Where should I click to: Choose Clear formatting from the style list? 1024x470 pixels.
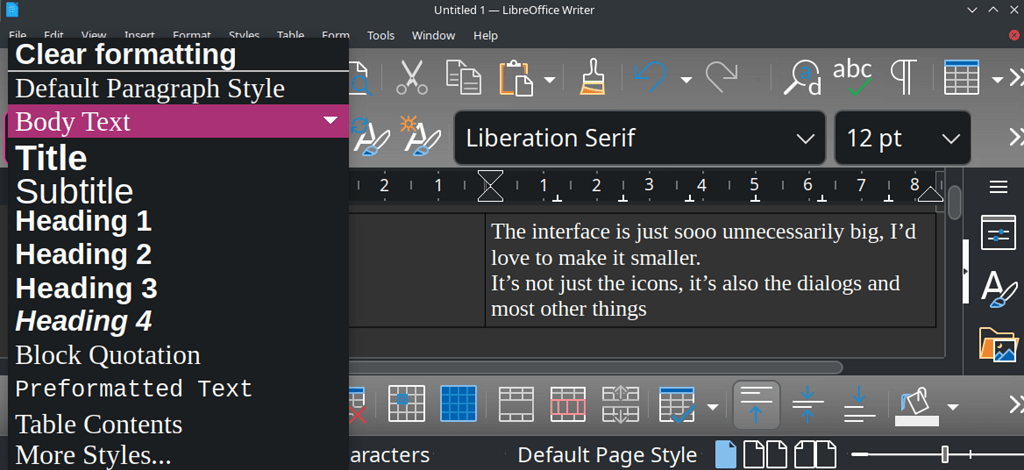pyautogui.click(x=178, y=54)
